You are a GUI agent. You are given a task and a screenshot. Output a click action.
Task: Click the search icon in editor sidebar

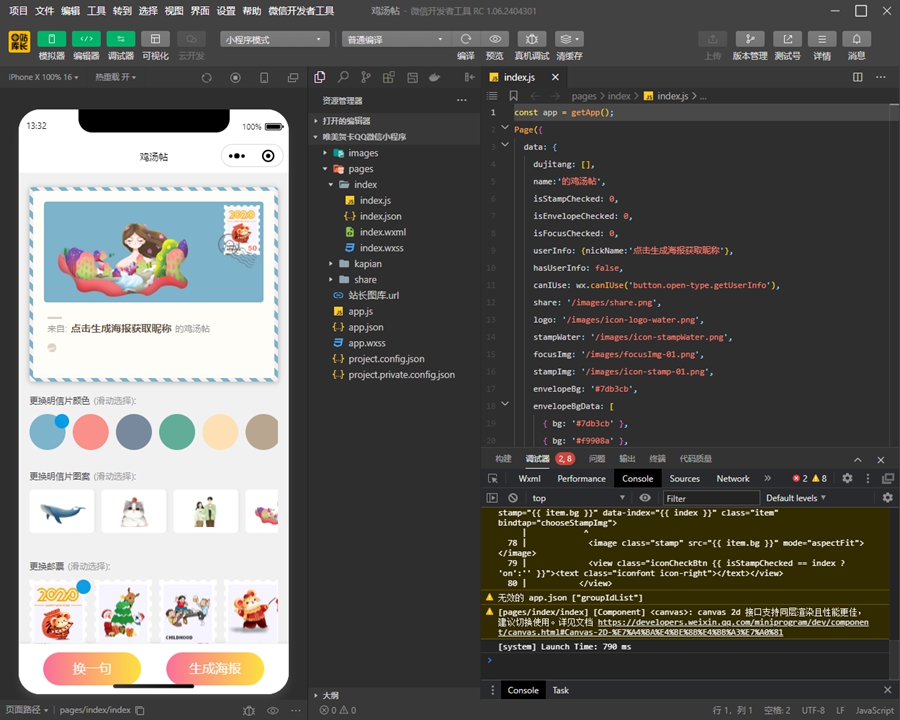343,77
